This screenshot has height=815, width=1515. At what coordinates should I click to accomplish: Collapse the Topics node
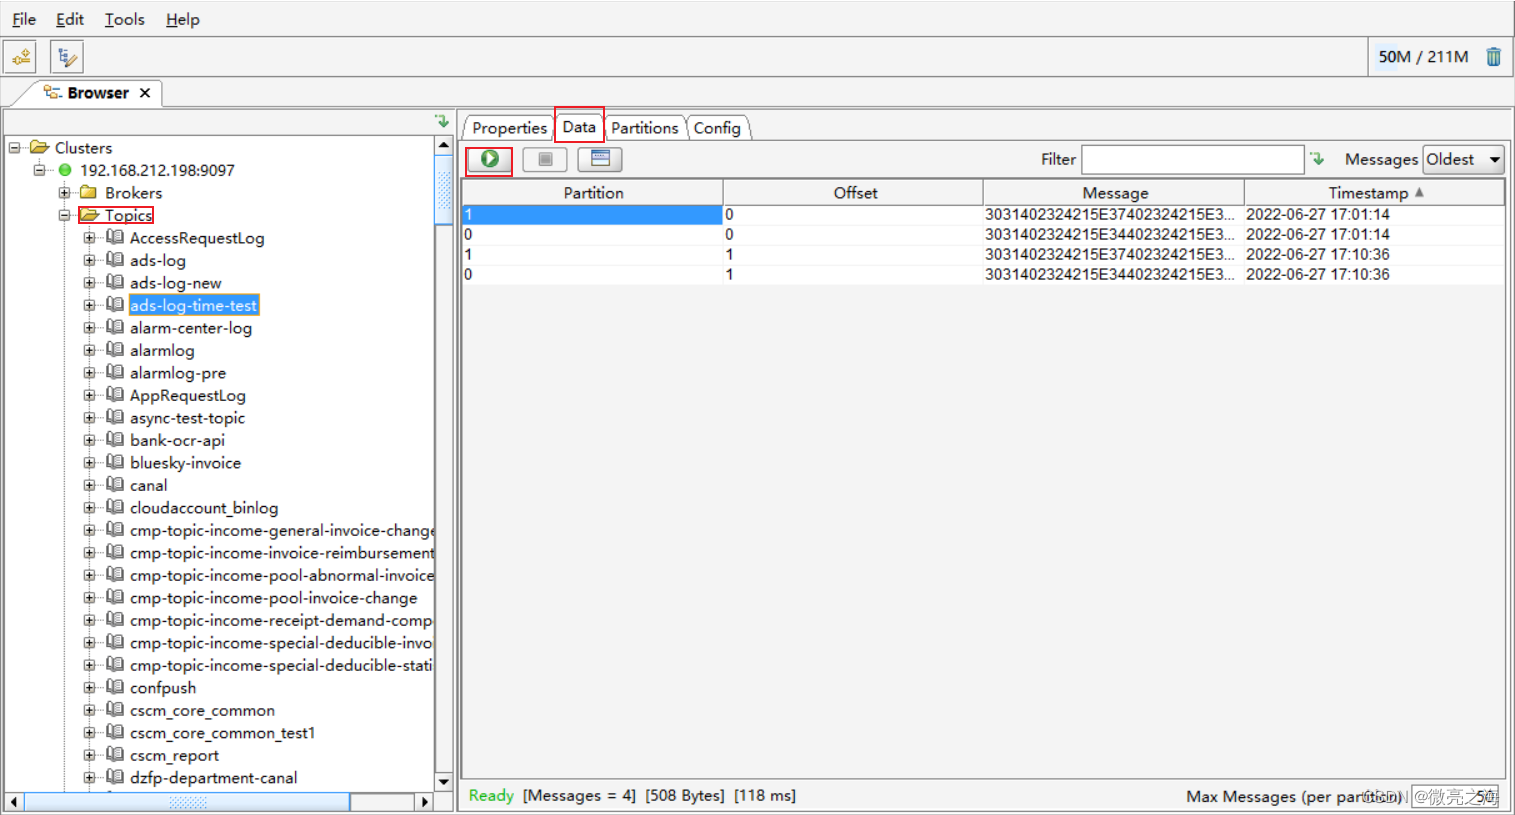pyautogui.click(x=65, y=215)
